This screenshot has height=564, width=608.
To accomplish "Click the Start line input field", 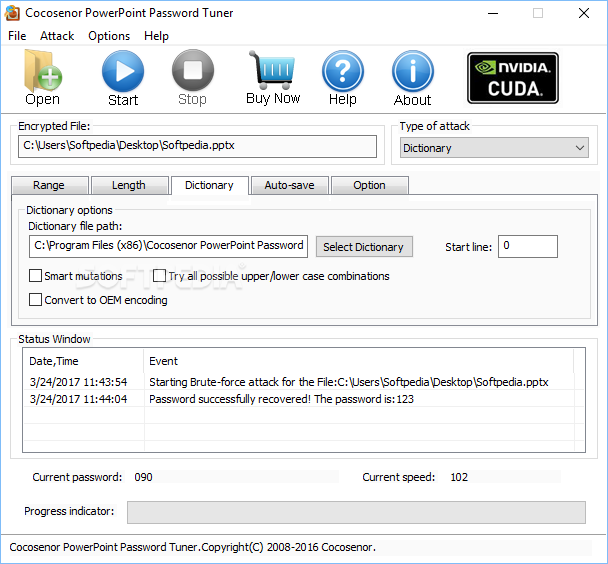I will (528, 246).
